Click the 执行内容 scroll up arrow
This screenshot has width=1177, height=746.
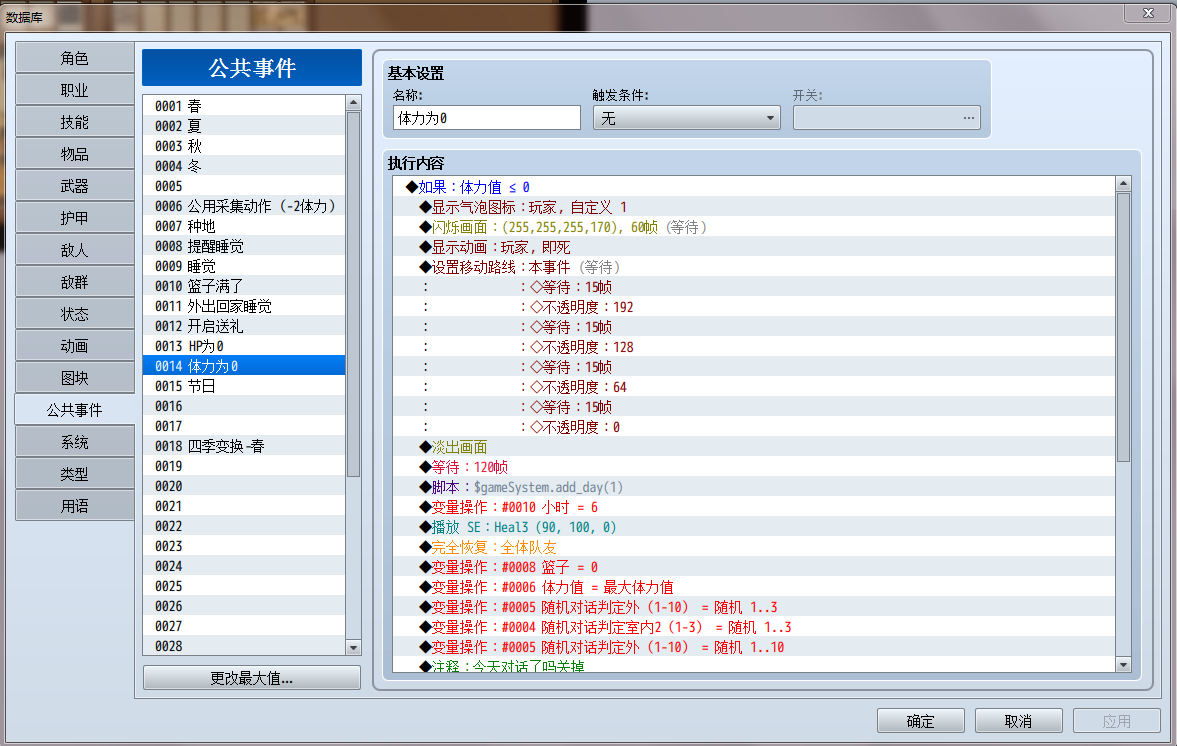pyautogui.click(x=1123, y=184)
